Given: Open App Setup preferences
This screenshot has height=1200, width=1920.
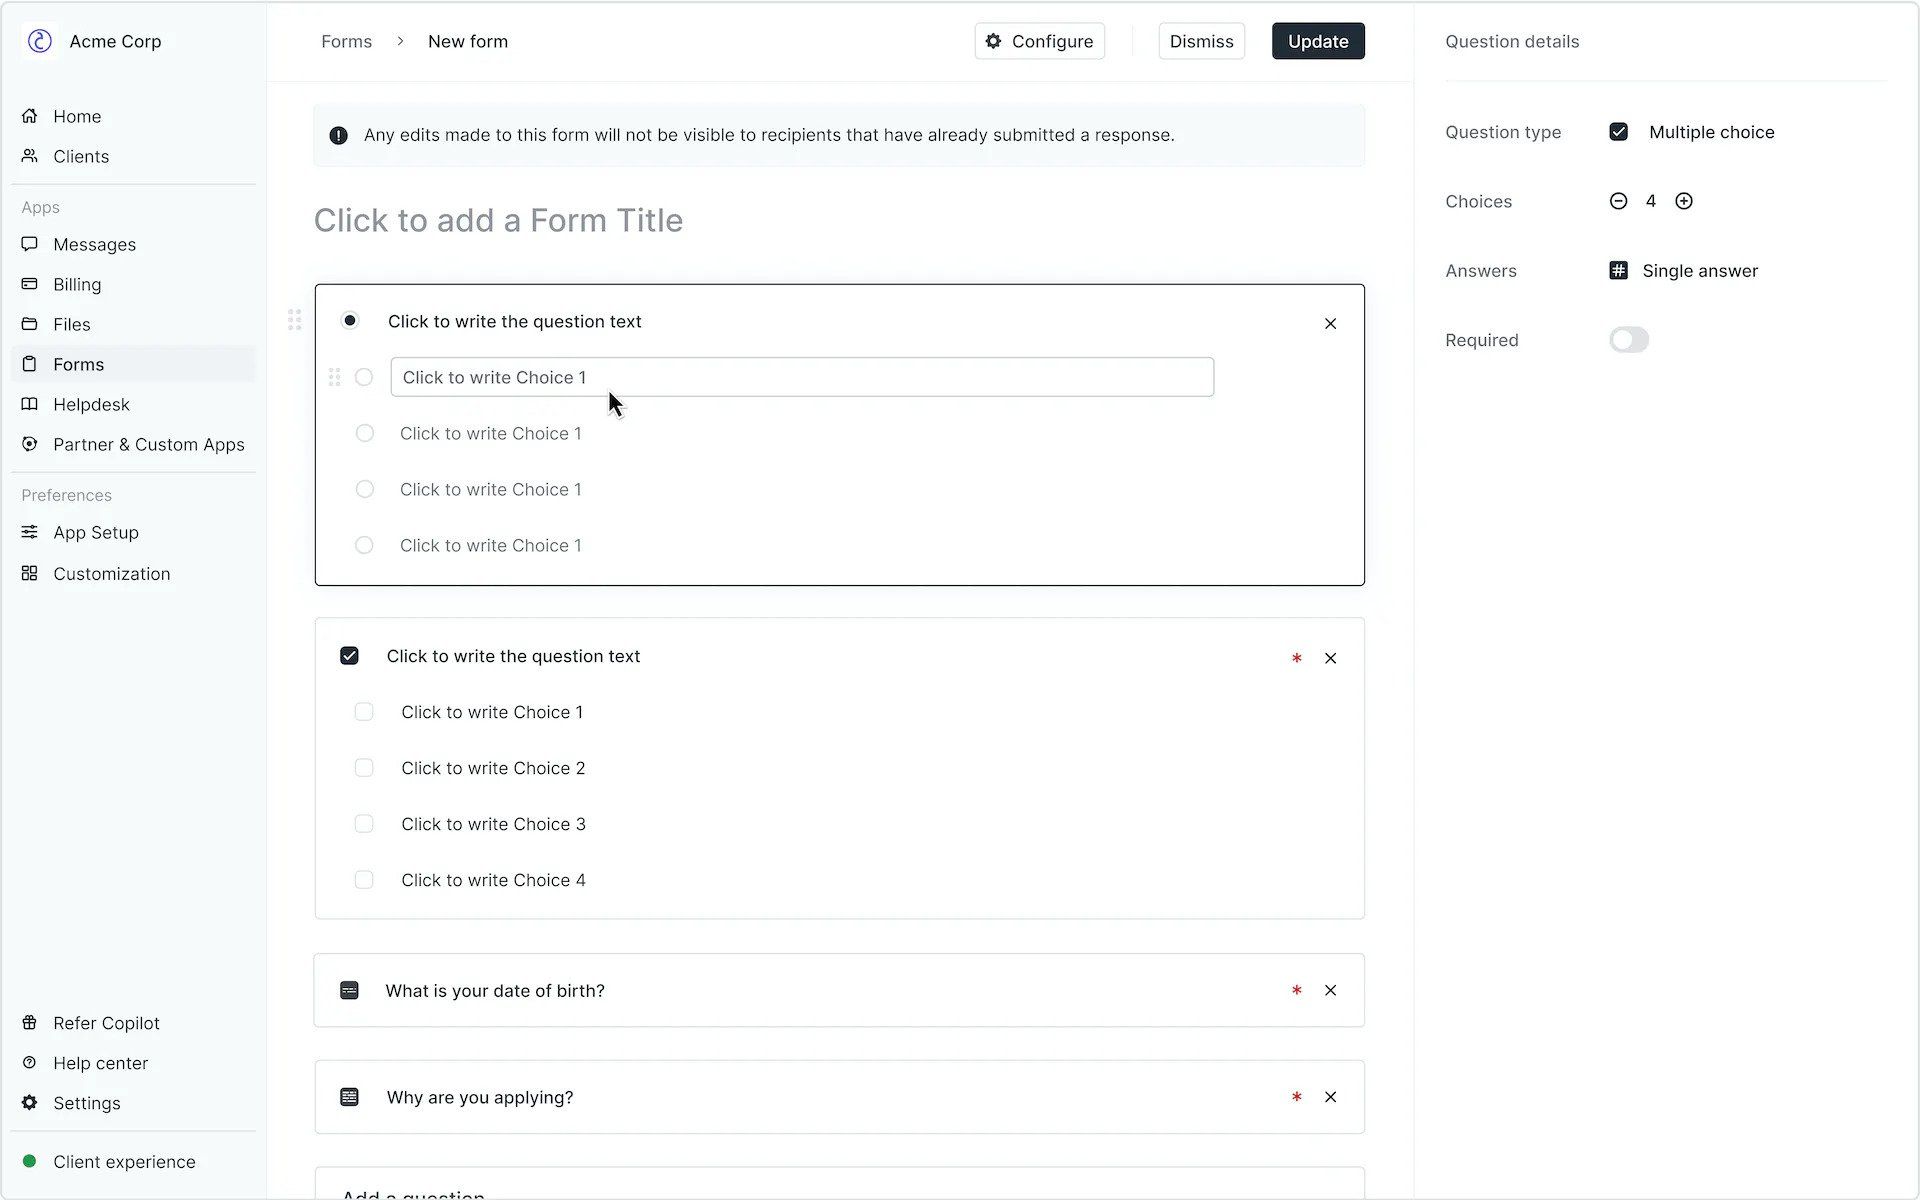Looking at the screenshot, I should coord(95,532).
